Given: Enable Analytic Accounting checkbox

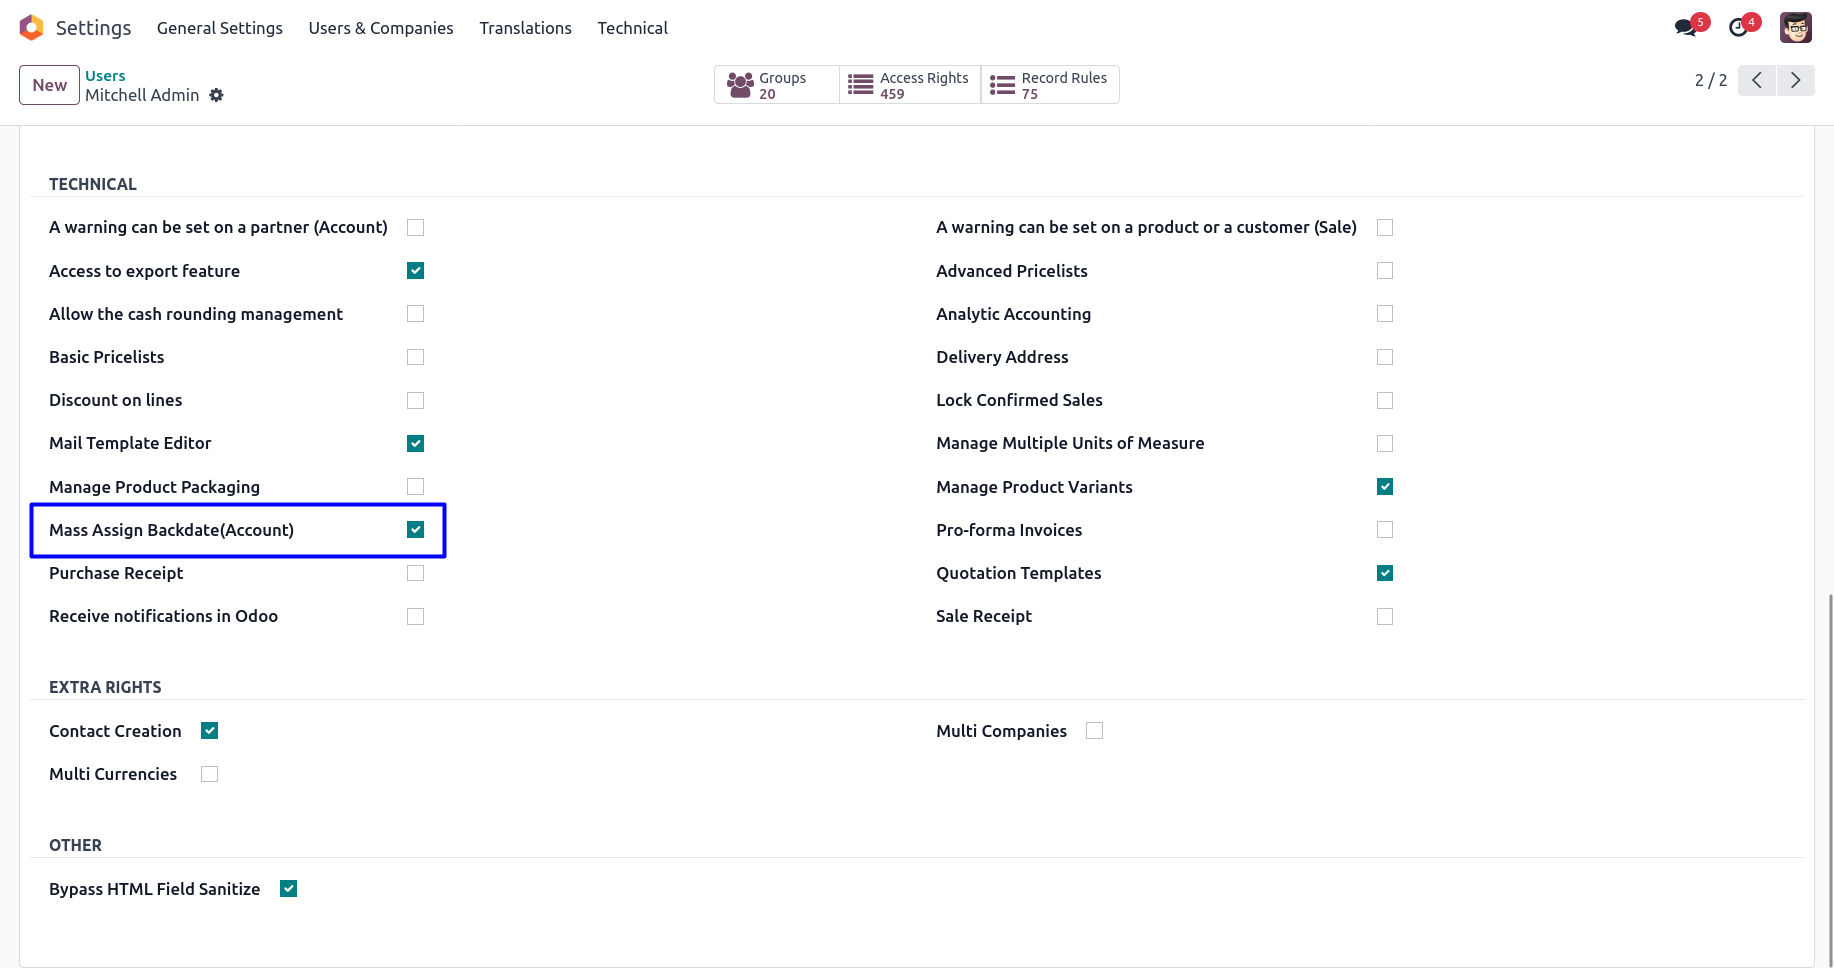Looking at the screenshot, I should [1385, 314].
